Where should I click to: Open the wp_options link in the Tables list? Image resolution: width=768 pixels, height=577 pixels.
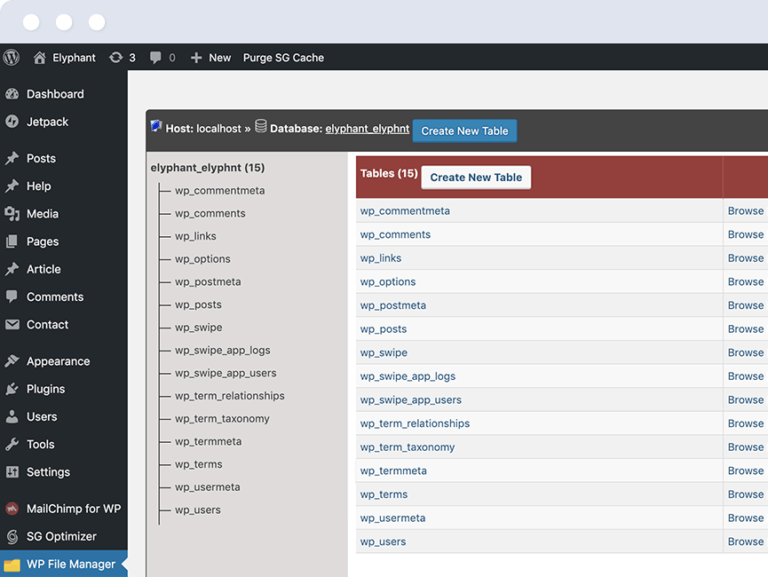(x=387, y=282)
